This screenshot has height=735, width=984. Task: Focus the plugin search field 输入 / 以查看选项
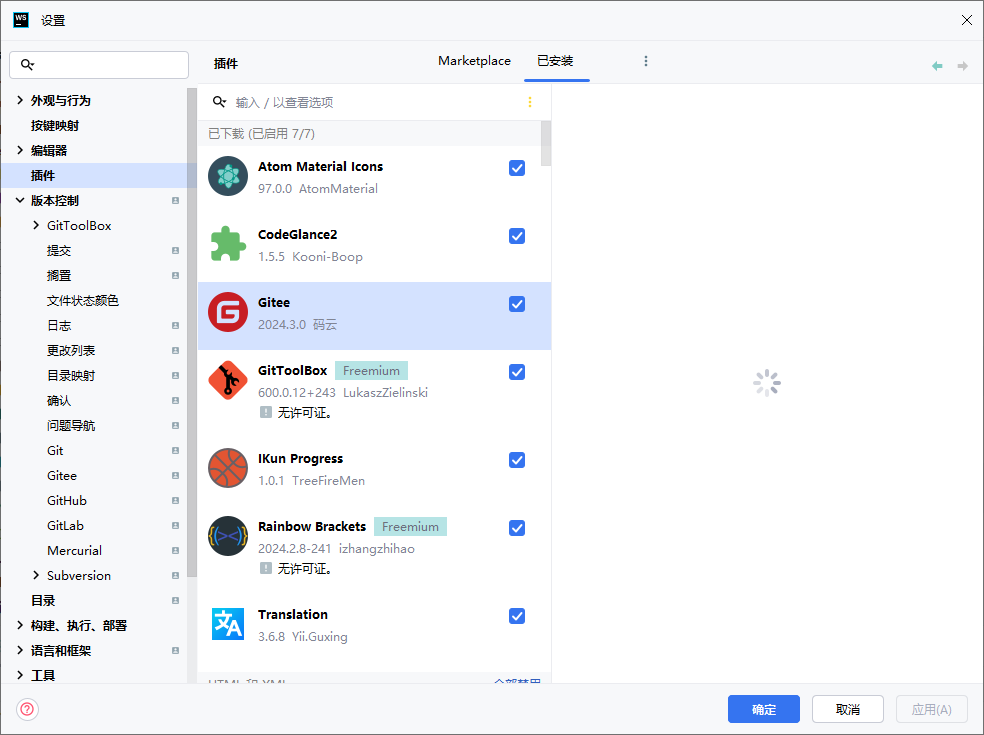point(374,102)
